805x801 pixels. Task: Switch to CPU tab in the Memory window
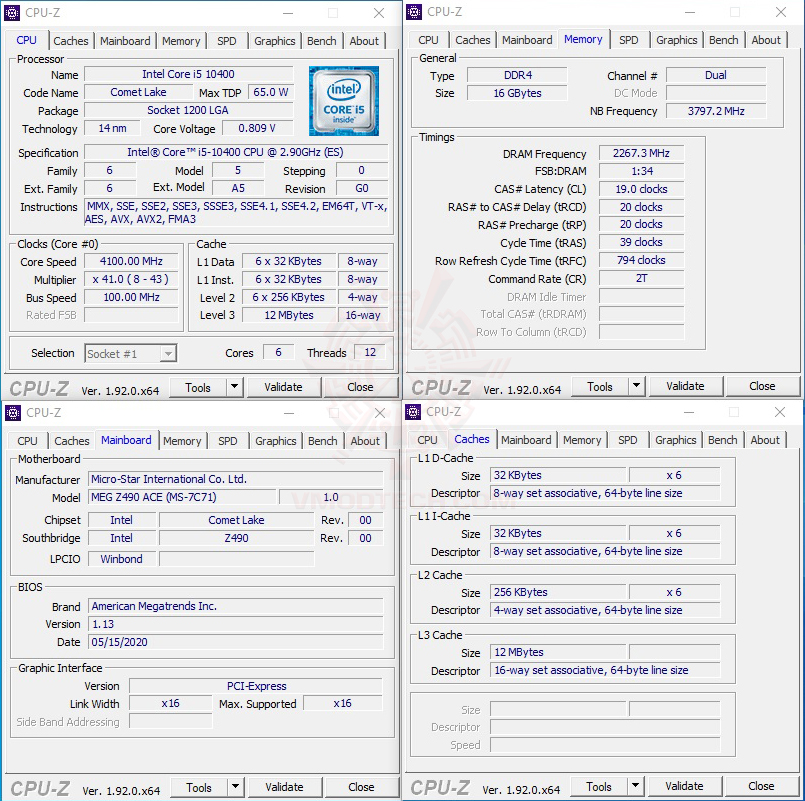pyautogui.click(x=428, y=40)
